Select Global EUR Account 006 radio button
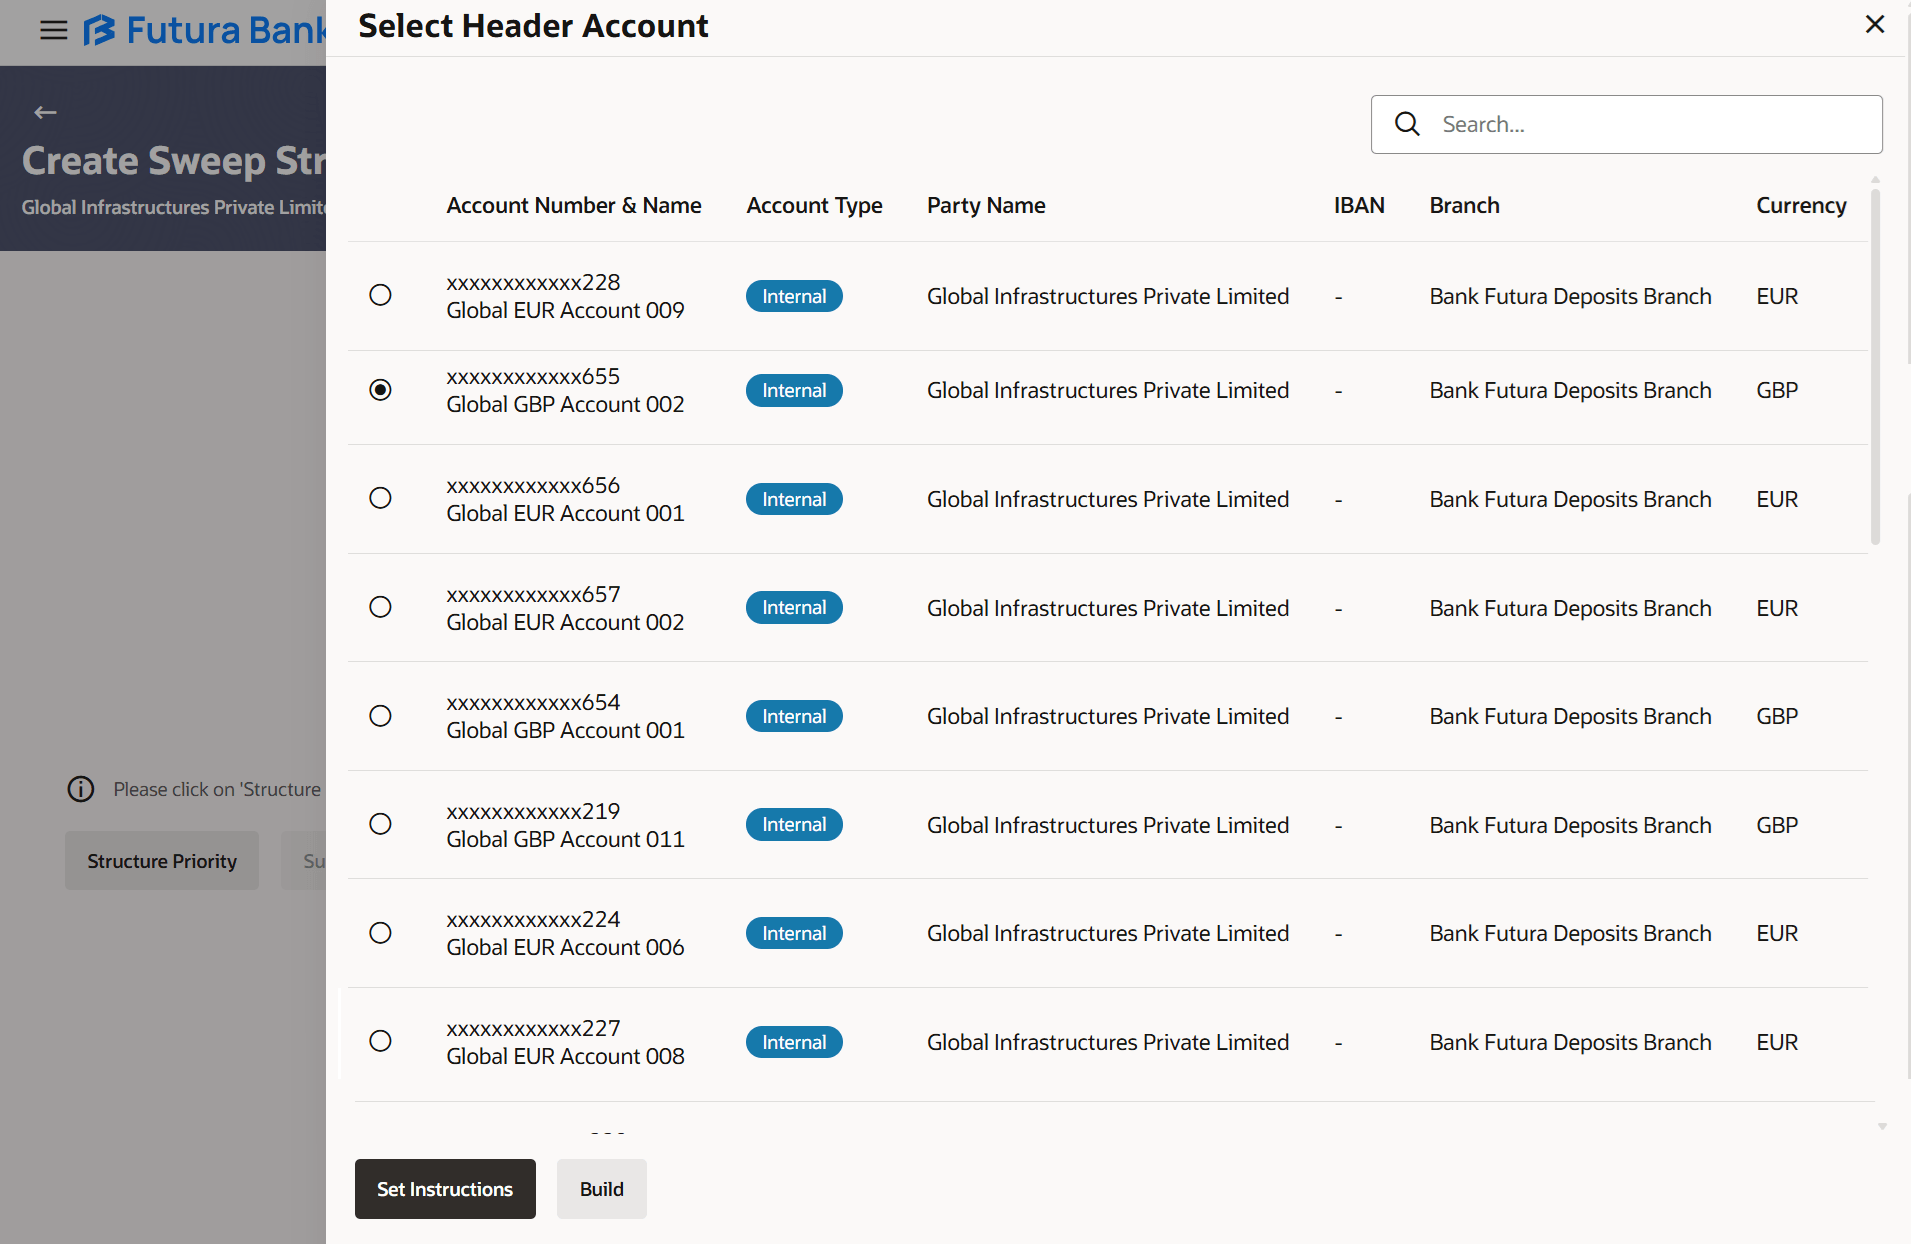The width and height of the screenshot is (1911, 1244). point(380,933)
